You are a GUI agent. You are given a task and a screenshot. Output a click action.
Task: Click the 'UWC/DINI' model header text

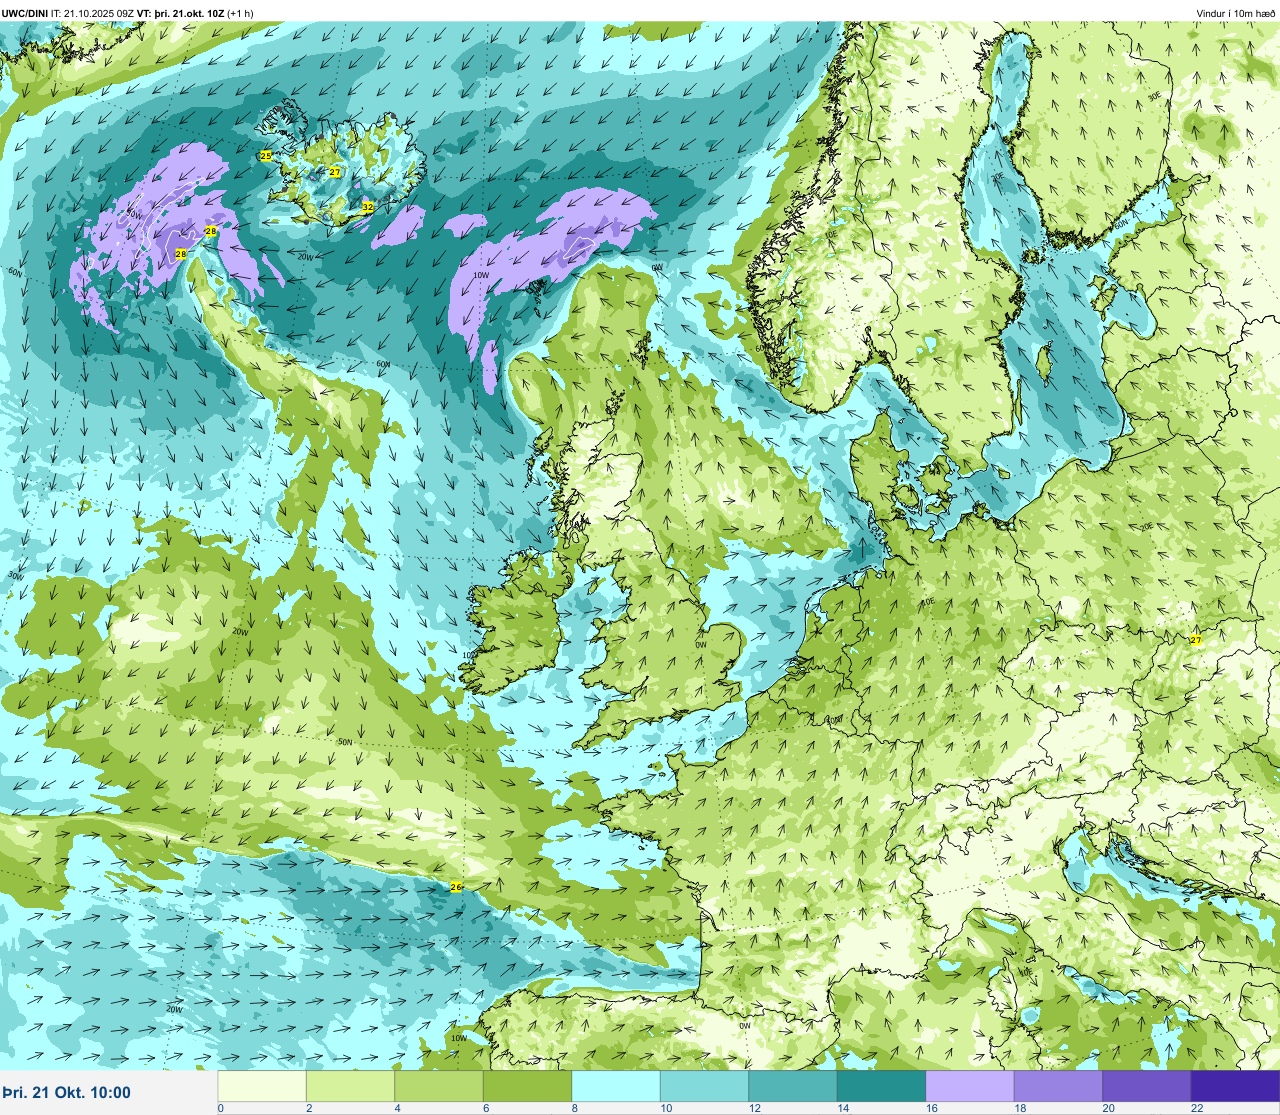[25, 14]
